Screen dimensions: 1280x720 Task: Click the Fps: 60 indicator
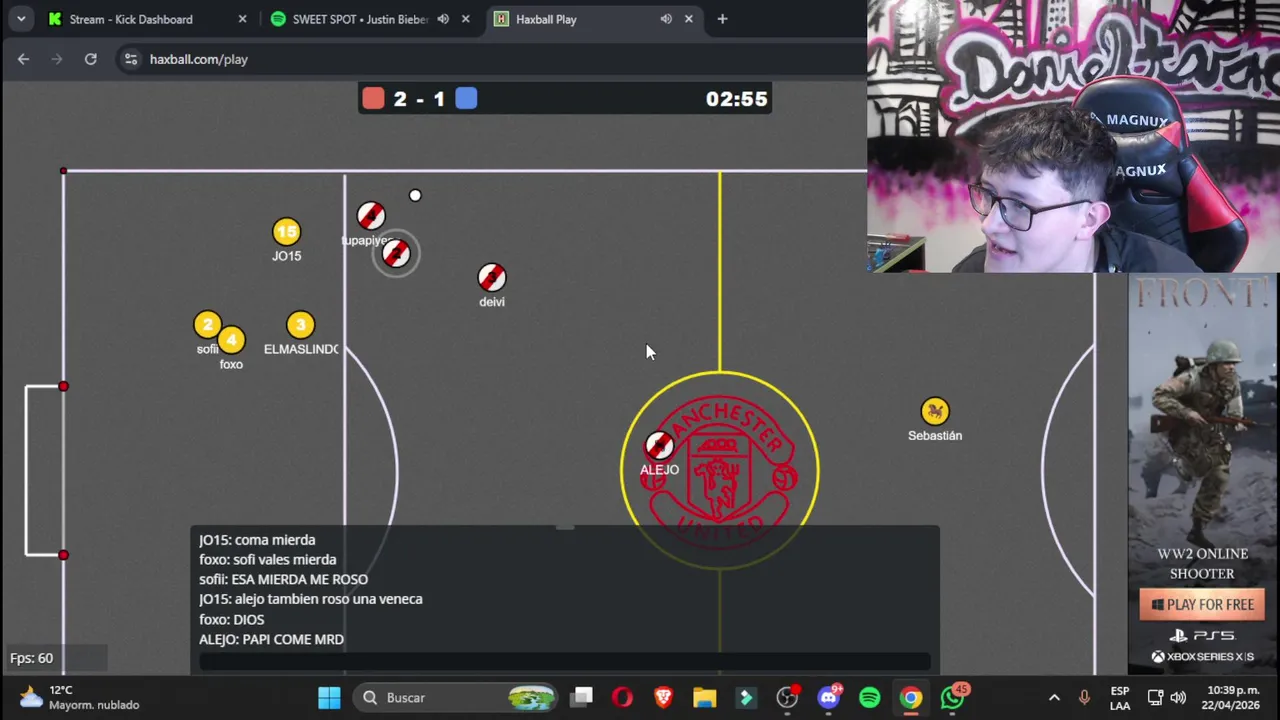click(x=31, y=658)
